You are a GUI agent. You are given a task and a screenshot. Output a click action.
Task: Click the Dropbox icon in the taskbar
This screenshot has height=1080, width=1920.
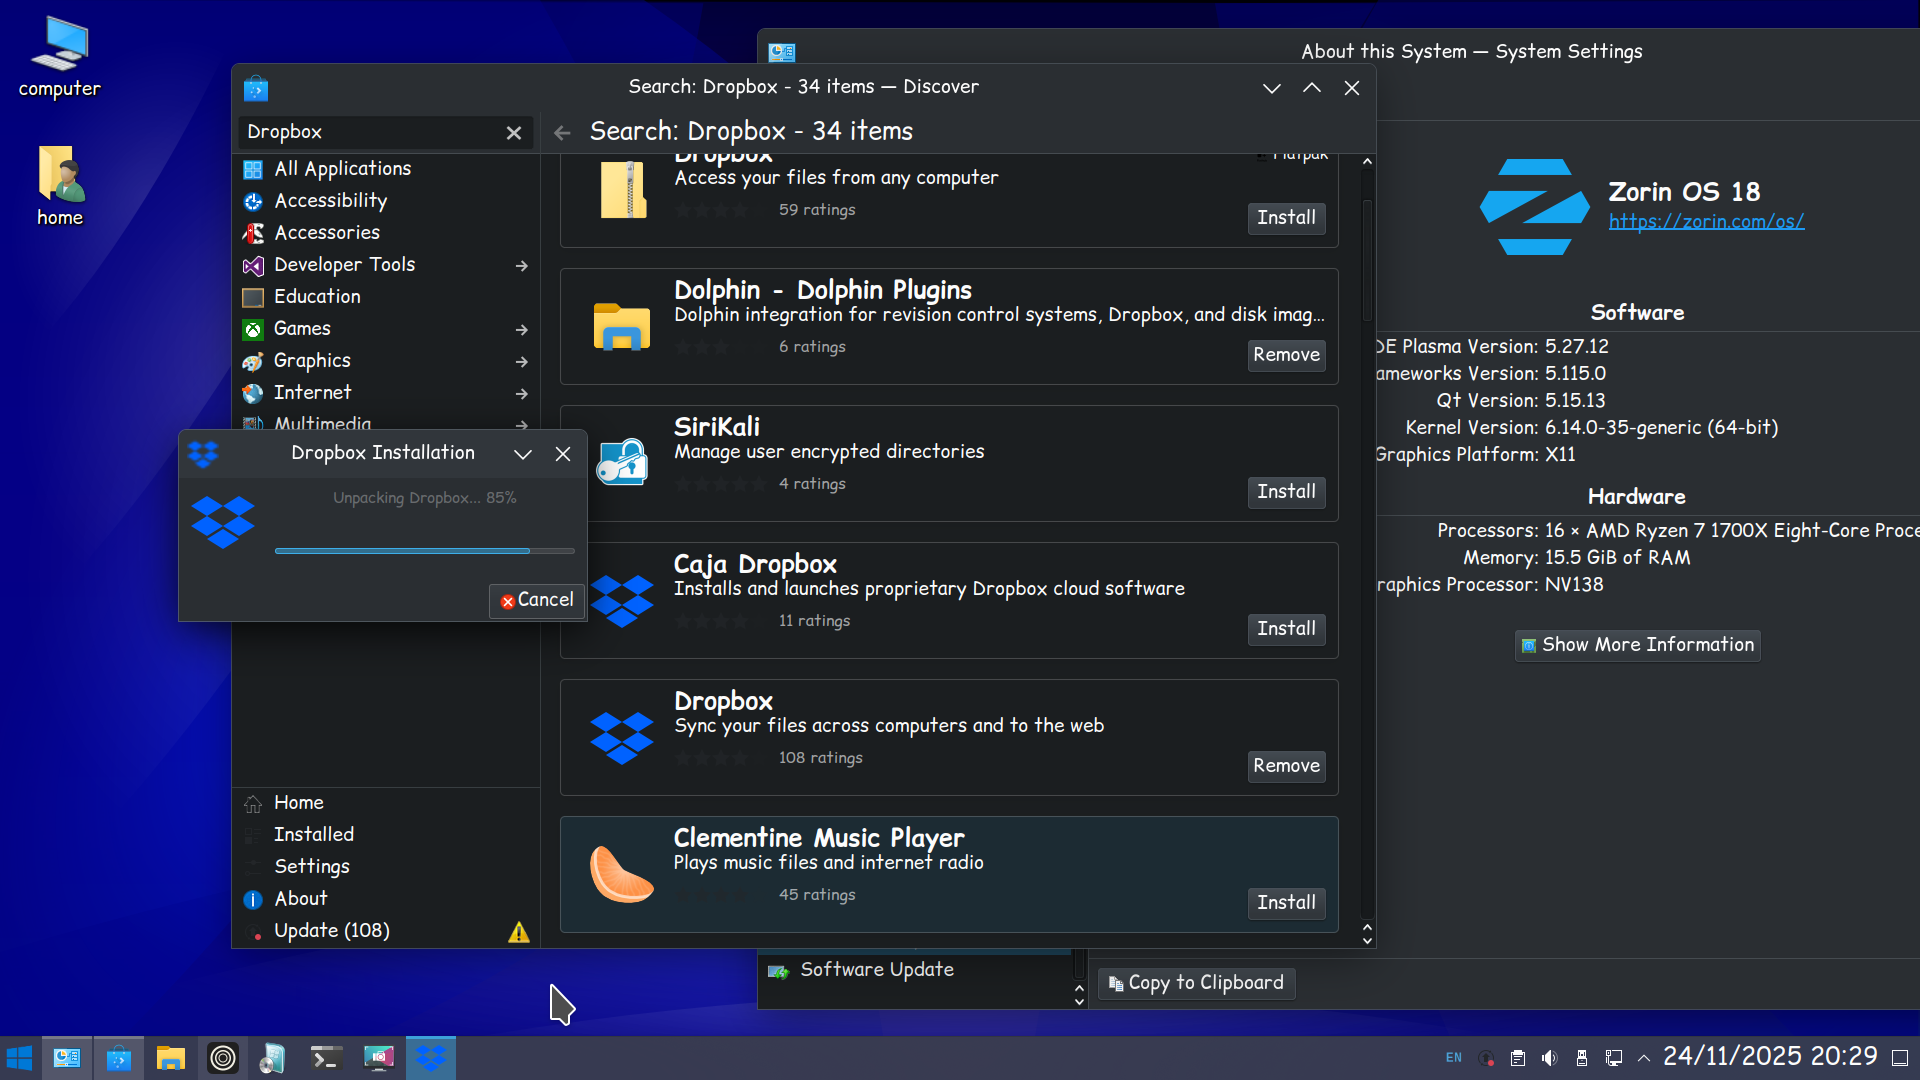click(431, 1058)
